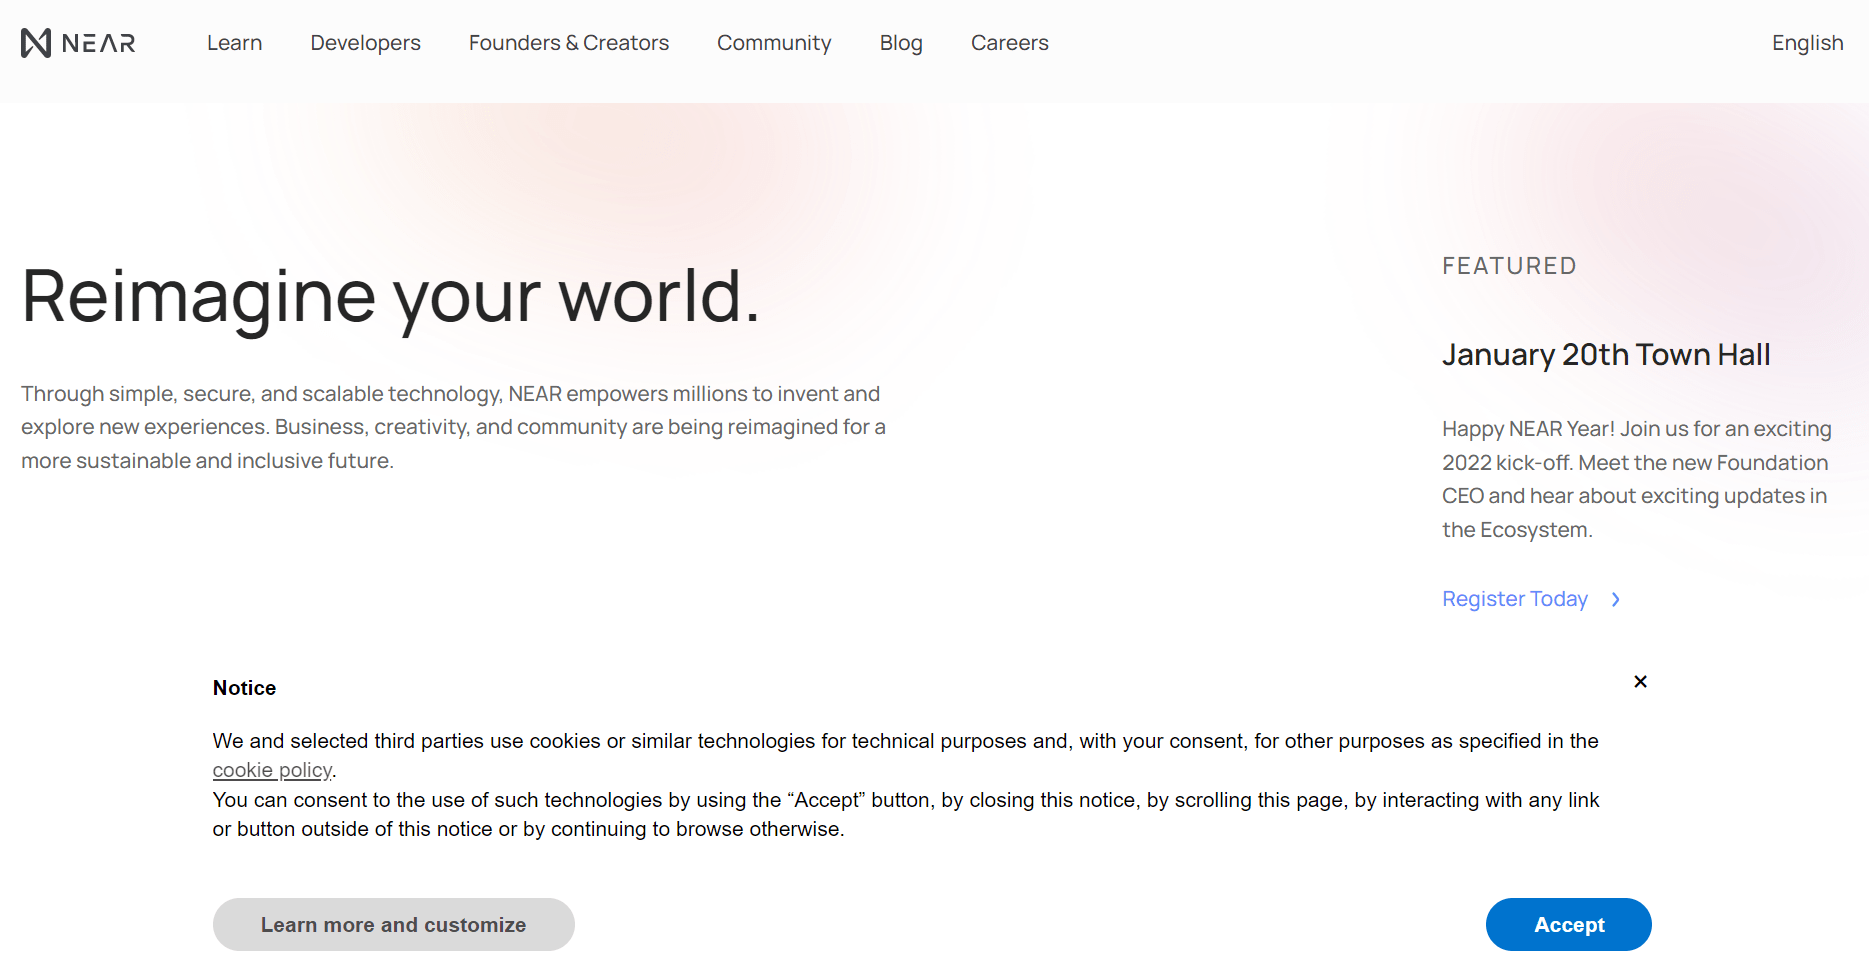Select the January 20th Town Hall title

[1605, 355]
